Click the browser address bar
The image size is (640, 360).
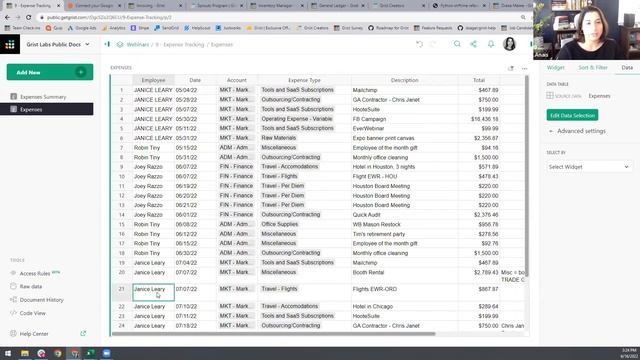pyautogui.click(x=282, y=18)
